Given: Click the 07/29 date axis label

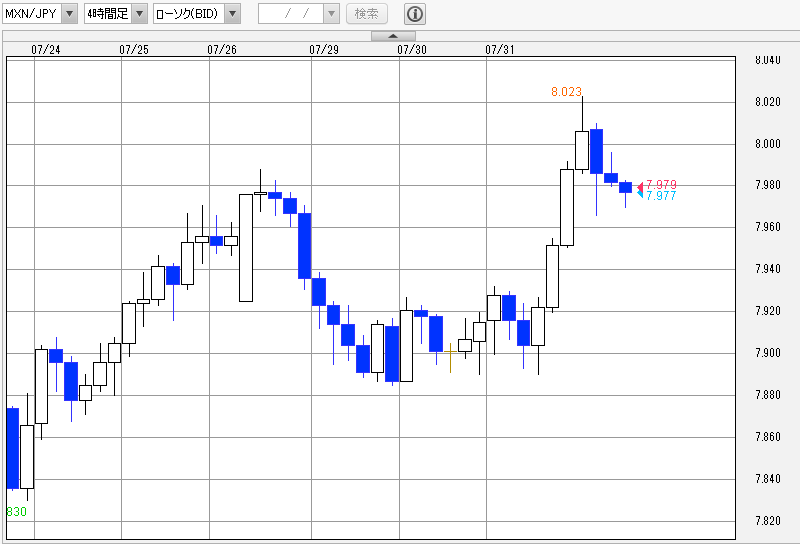Looking at the screenshot, I should coord(324,49).
